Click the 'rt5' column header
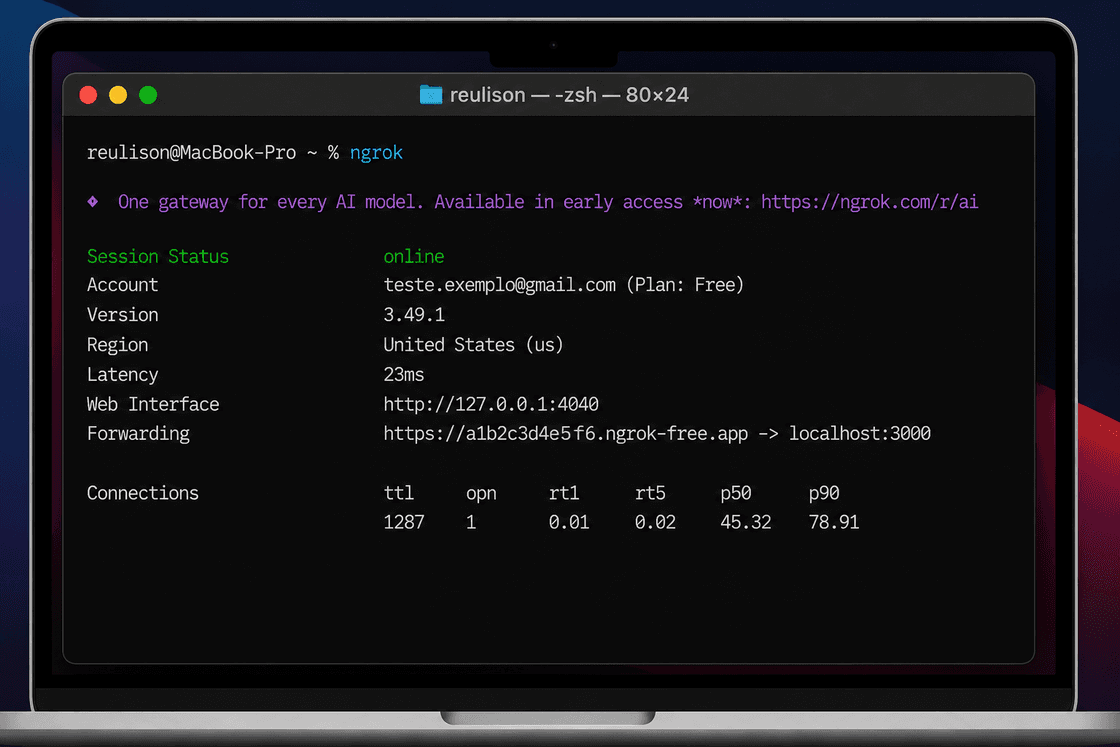The image size is (1120, 747). [650, 493]
